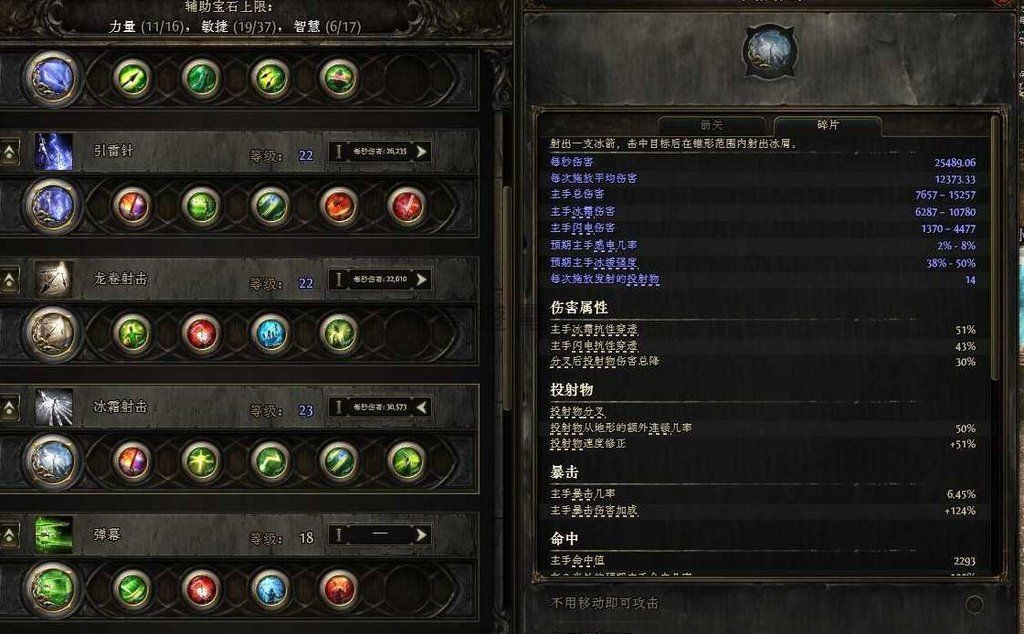The width and height of the screenshot is (1024, 634).
Task: Click the 引雷针 skill icon
Action: tap(54, 151)
